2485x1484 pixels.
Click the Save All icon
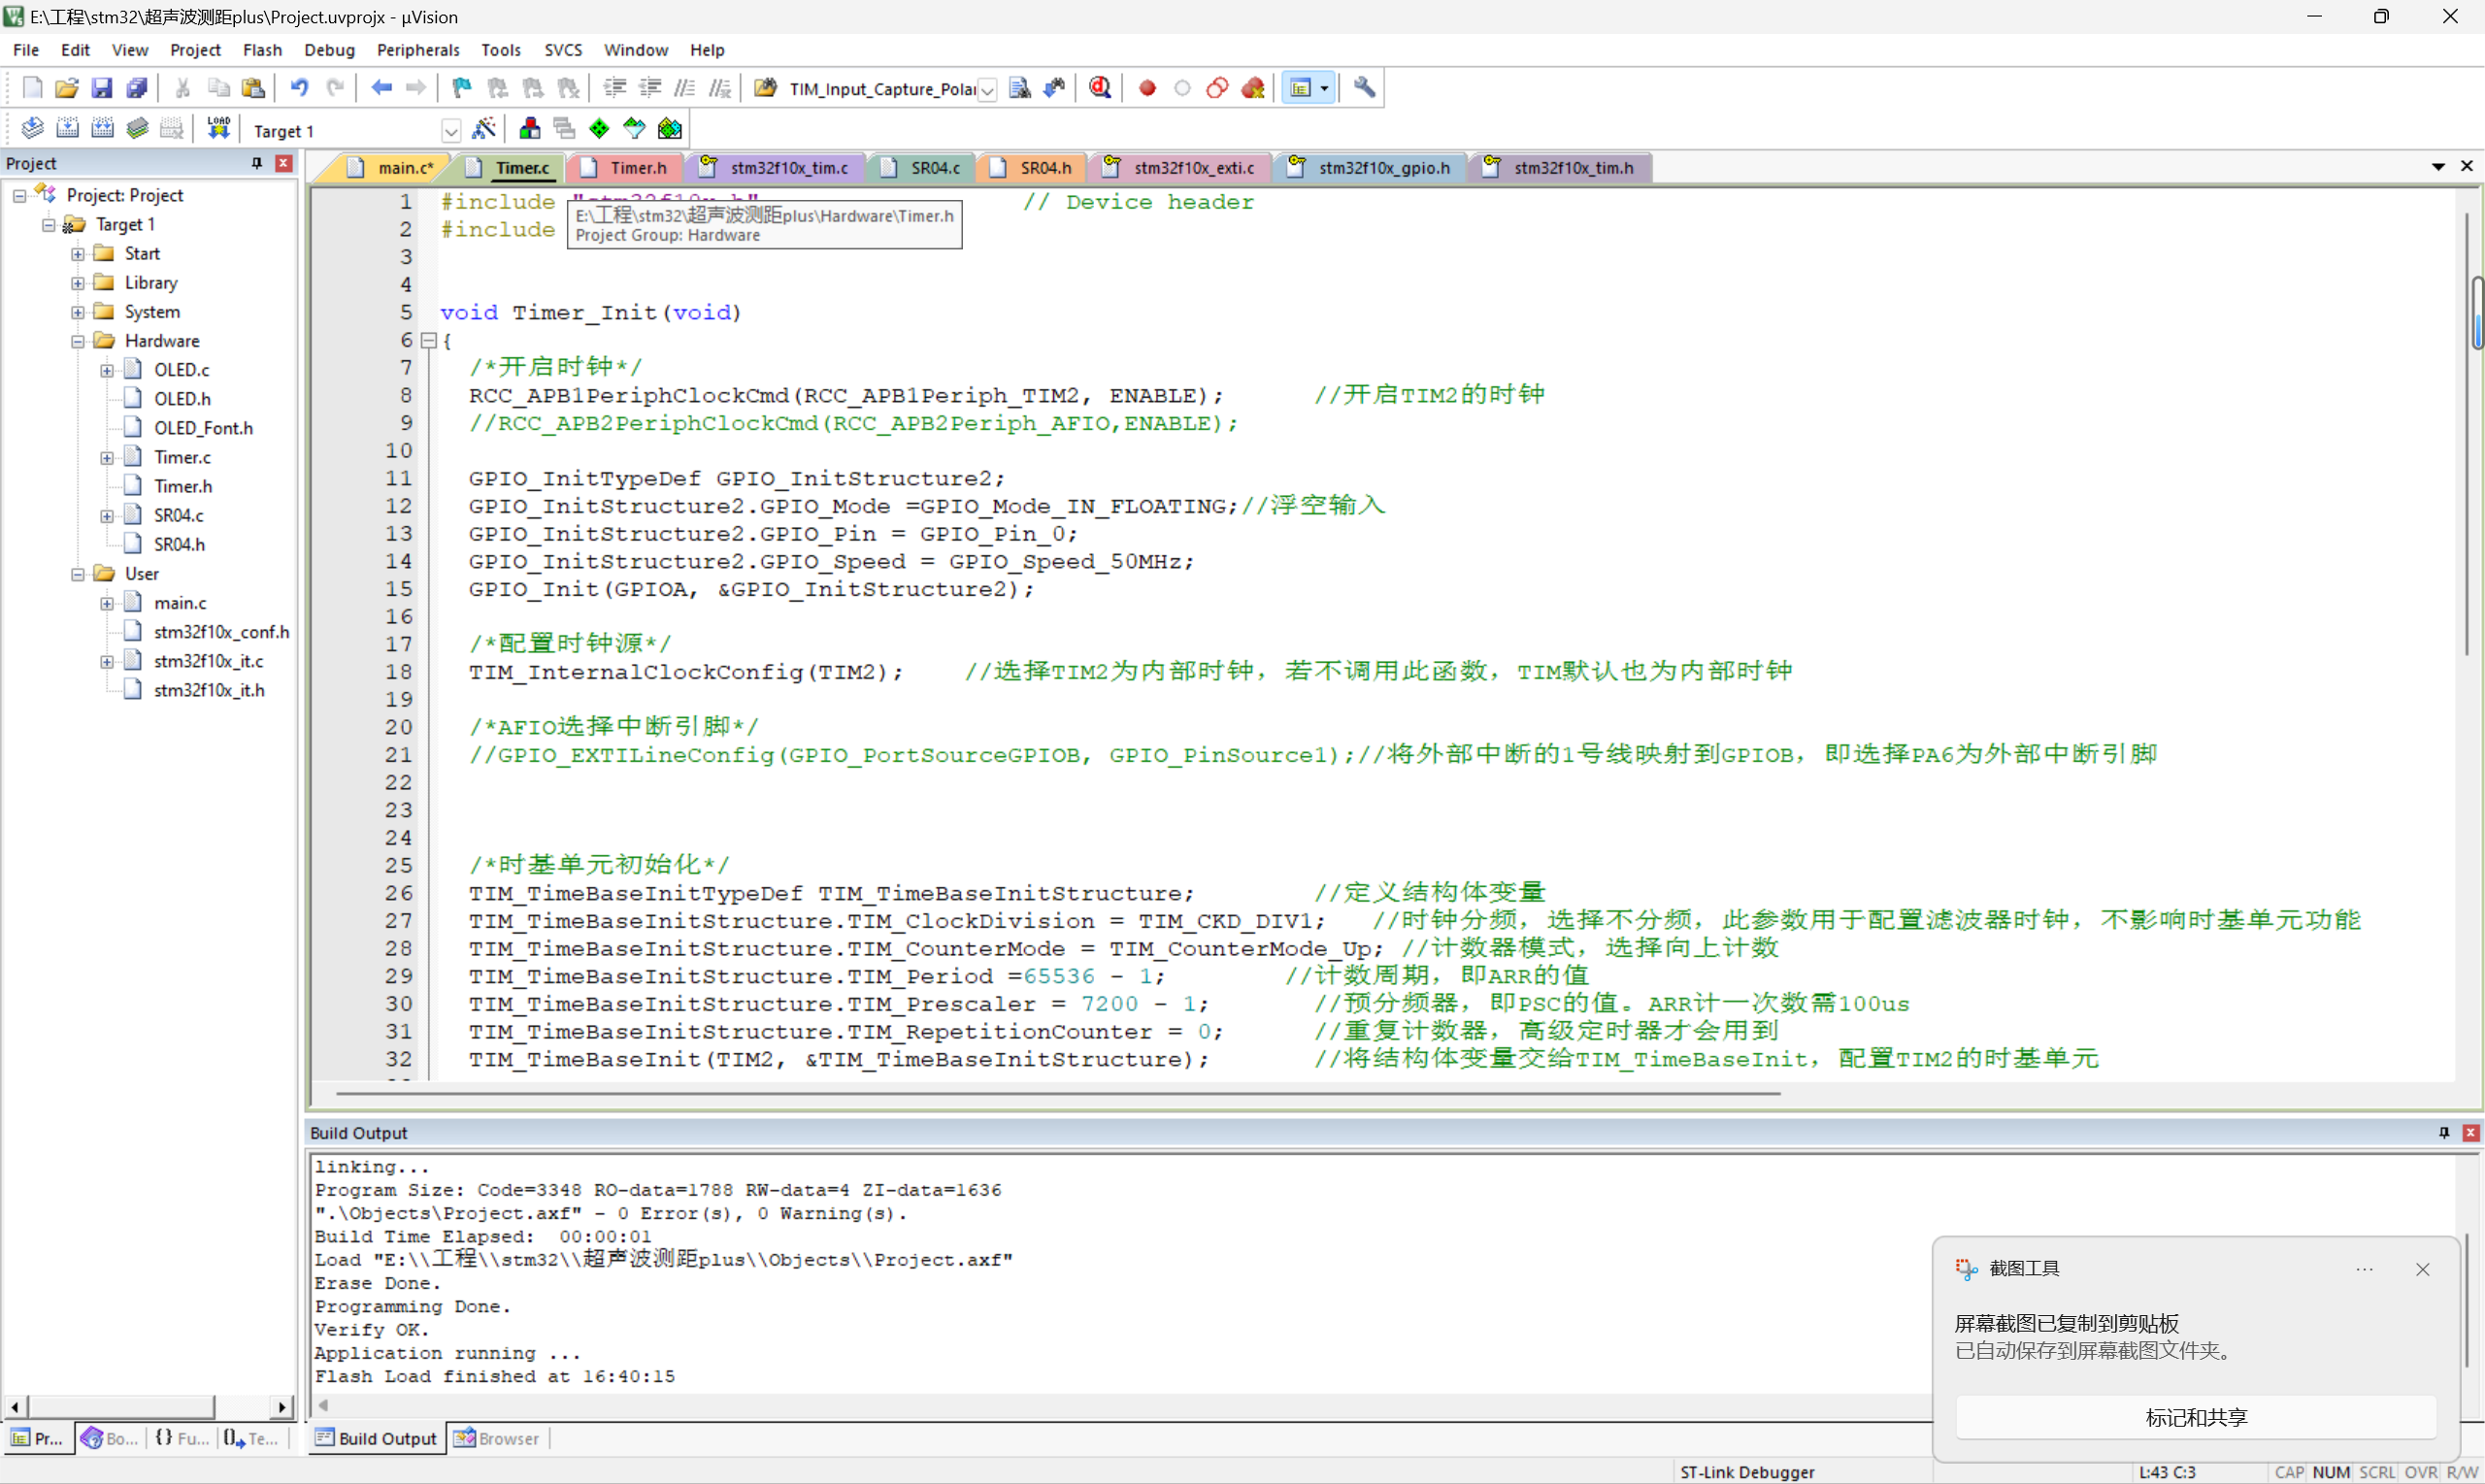tap(137, 88)
